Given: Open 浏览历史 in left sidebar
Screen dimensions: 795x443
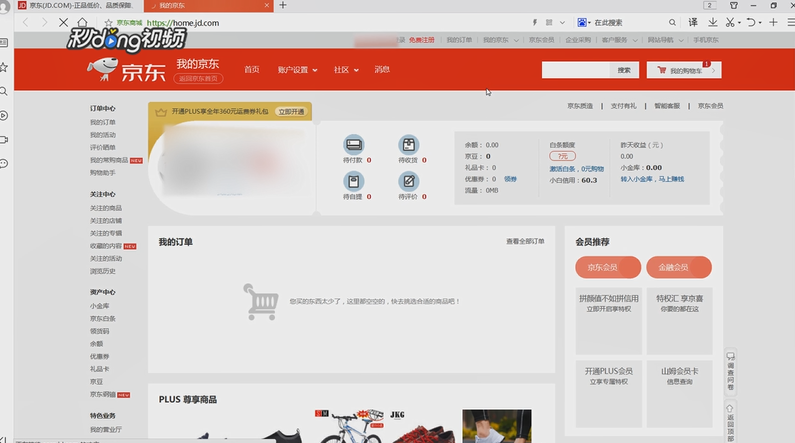Looking at the screenshot, I should [103, 271].
